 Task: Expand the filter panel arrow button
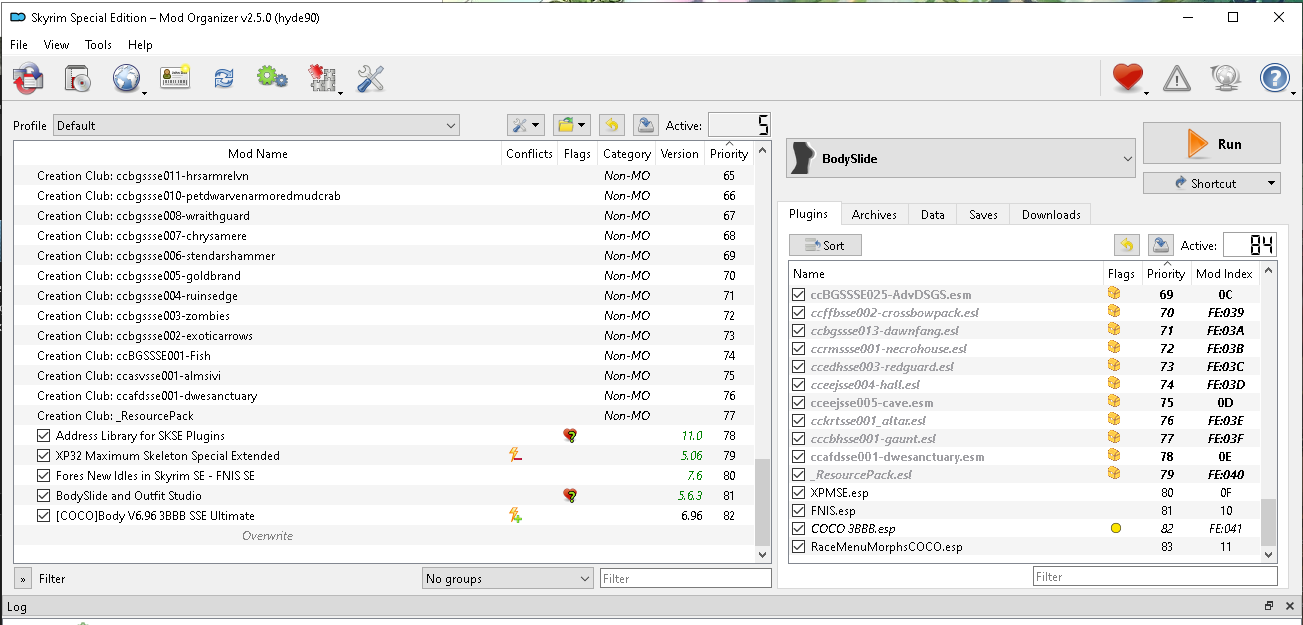[22, 579]
